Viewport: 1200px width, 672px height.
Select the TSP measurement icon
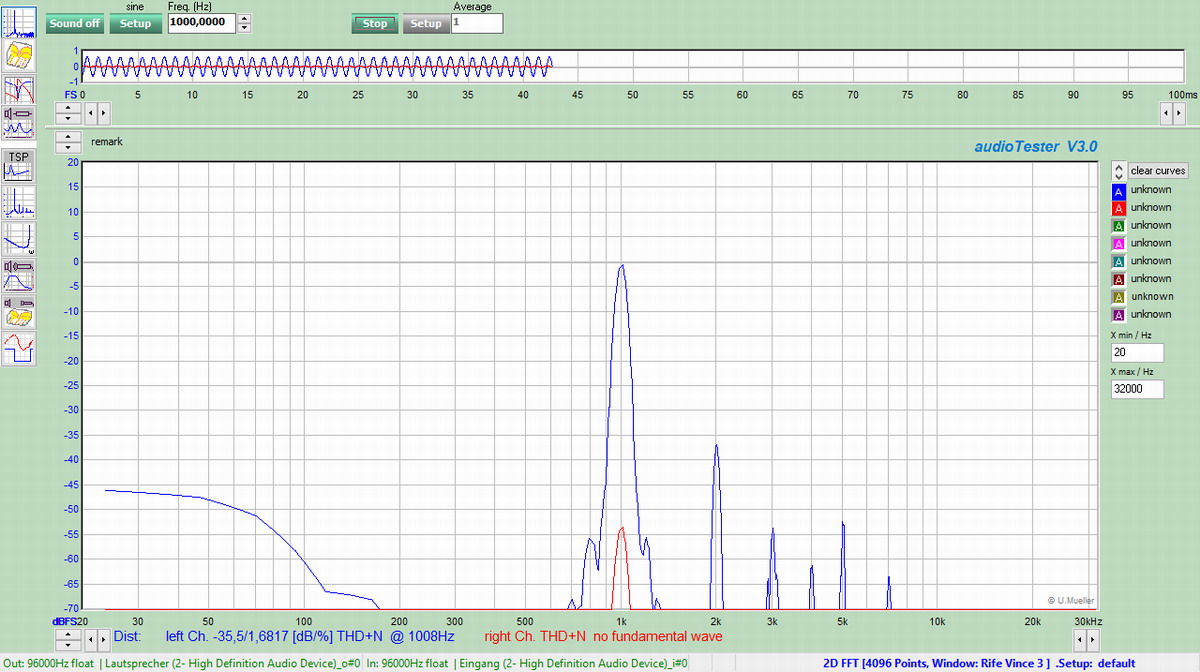tap(19, 165)
